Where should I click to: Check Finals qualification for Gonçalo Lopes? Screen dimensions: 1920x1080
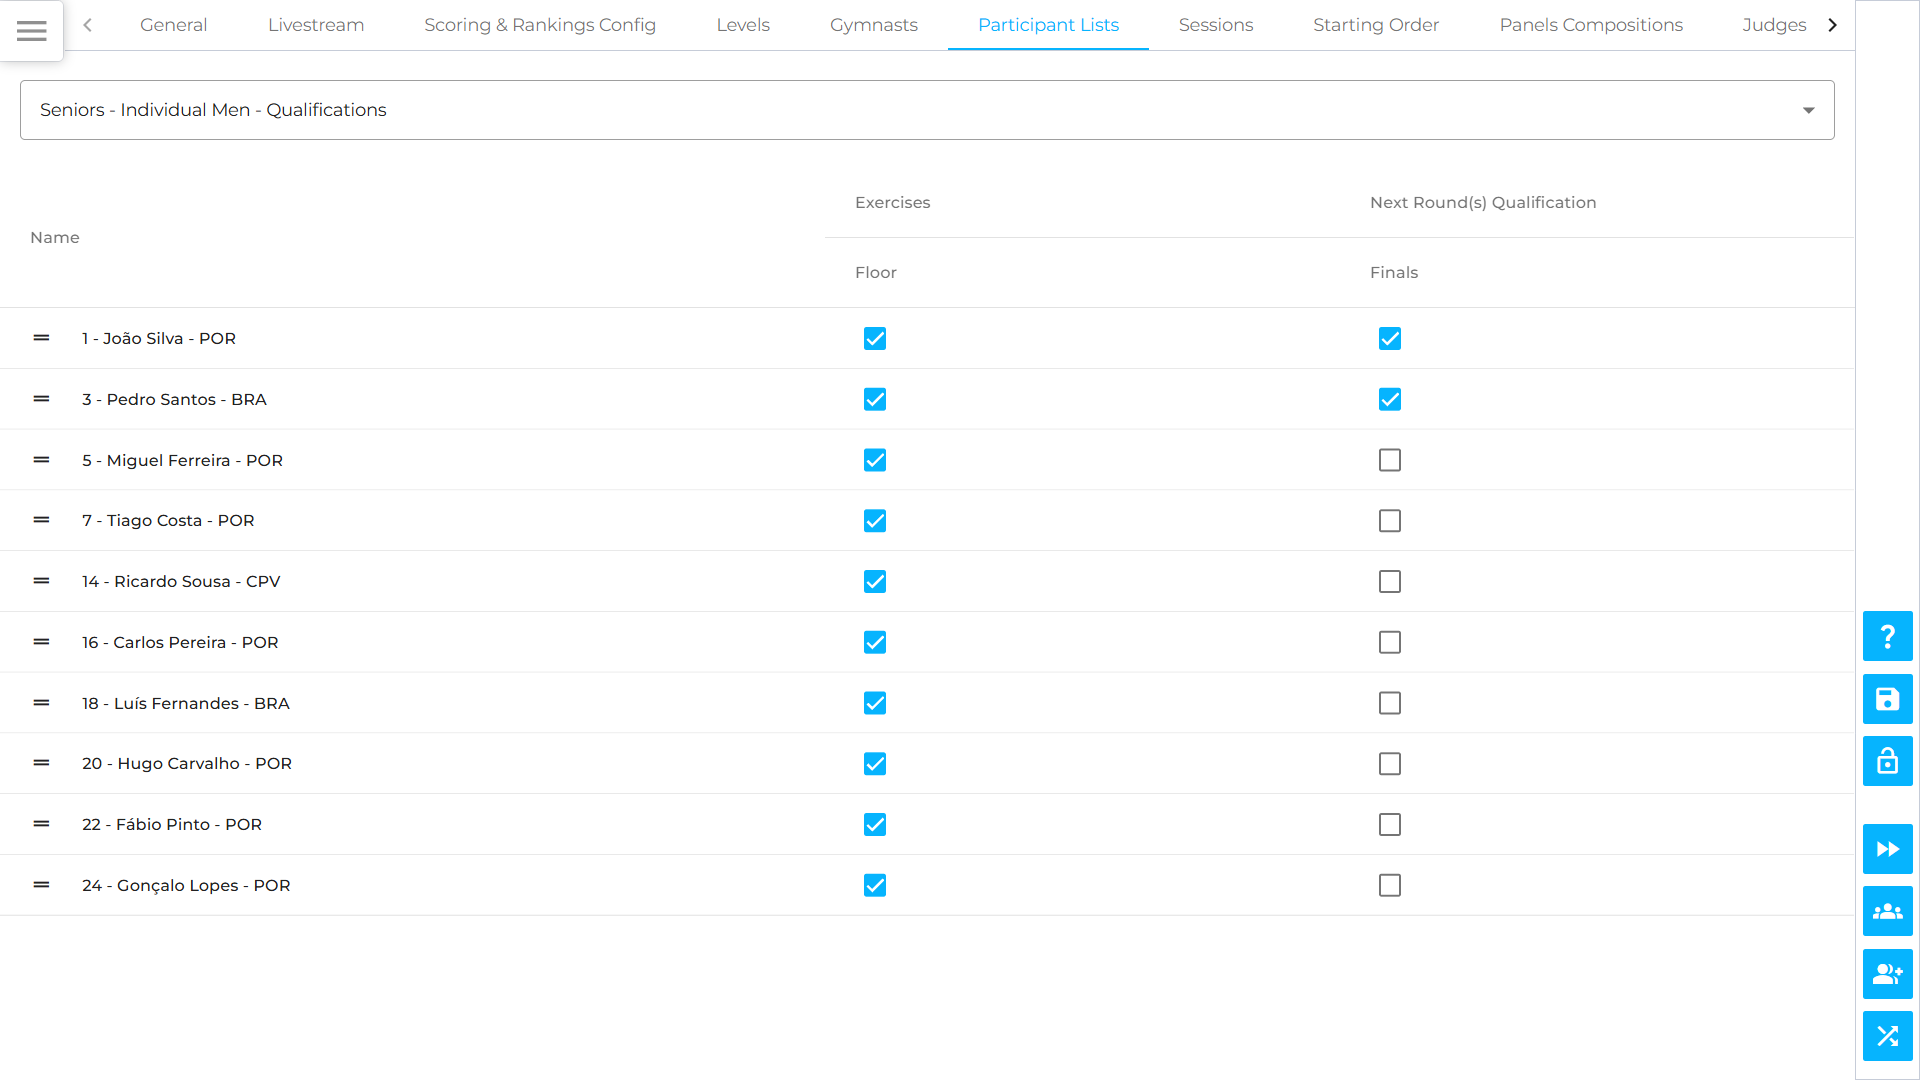(1390, 885)
